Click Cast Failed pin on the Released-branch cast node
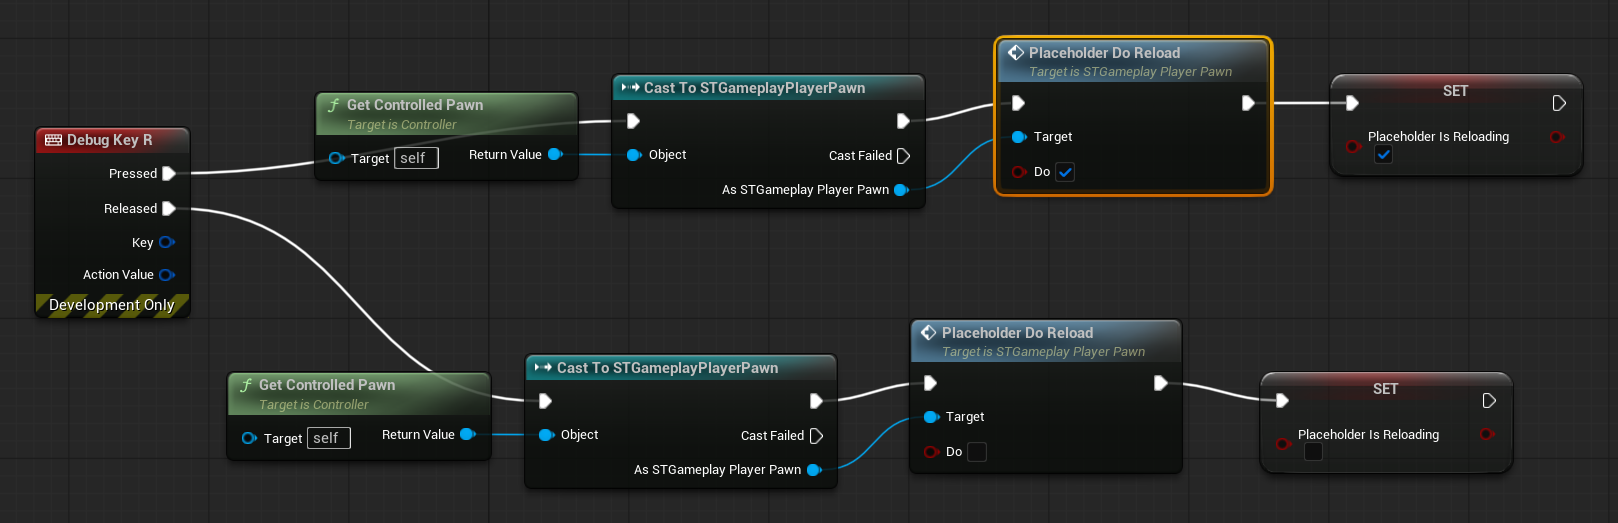The height and width of the screenshot is (523, 1618). pos(816,436)
